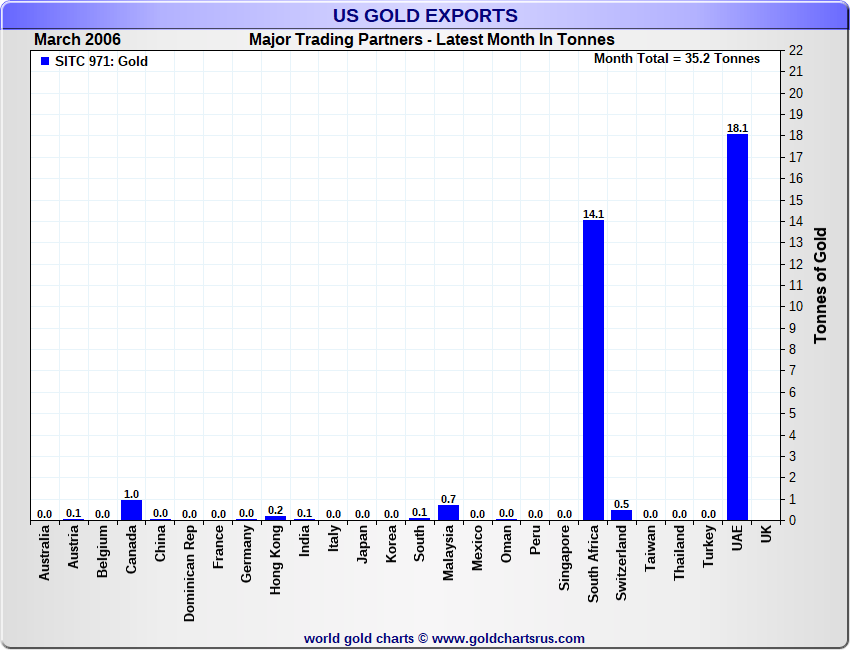Click the 'March 2006' date label
The width and height of the screenshot is (850, 650).
pos(78,40)
